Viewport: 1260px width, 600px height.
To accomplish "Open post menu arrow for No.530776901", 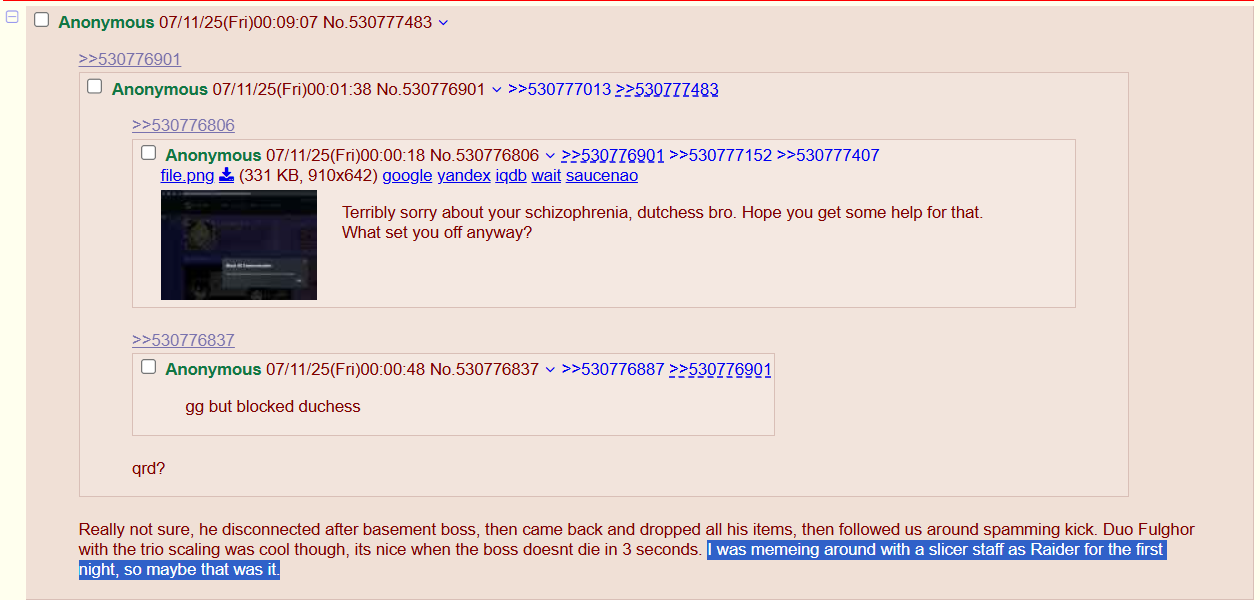I will [496, 89].
